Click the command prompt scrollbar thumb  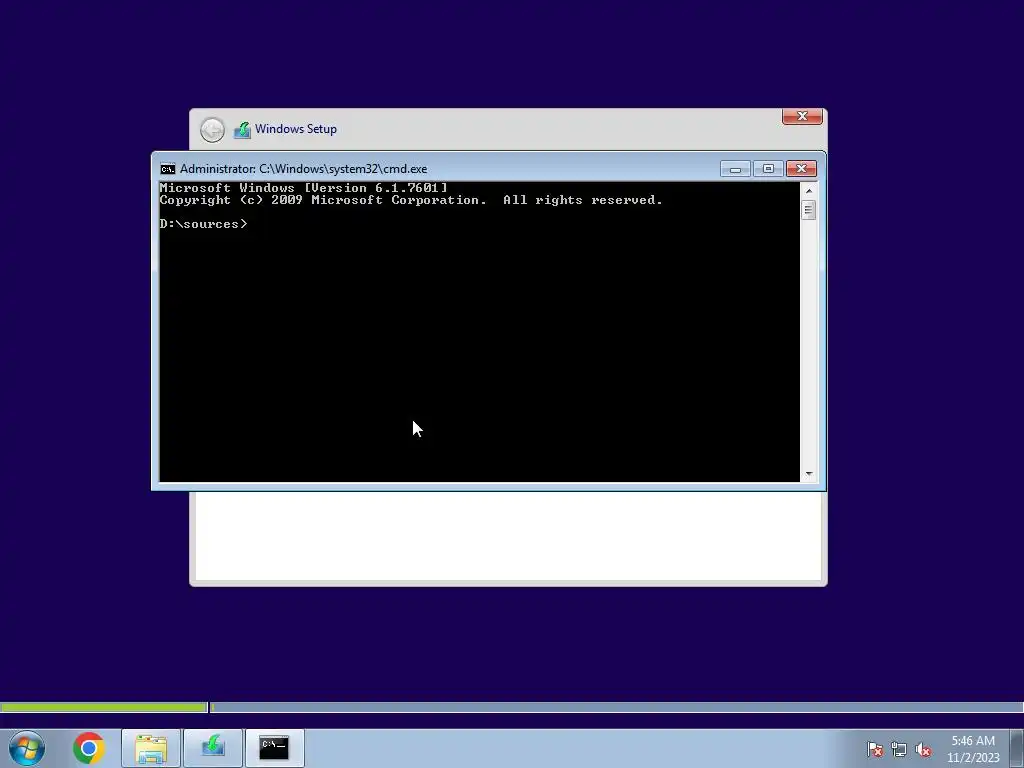point(809,210)
